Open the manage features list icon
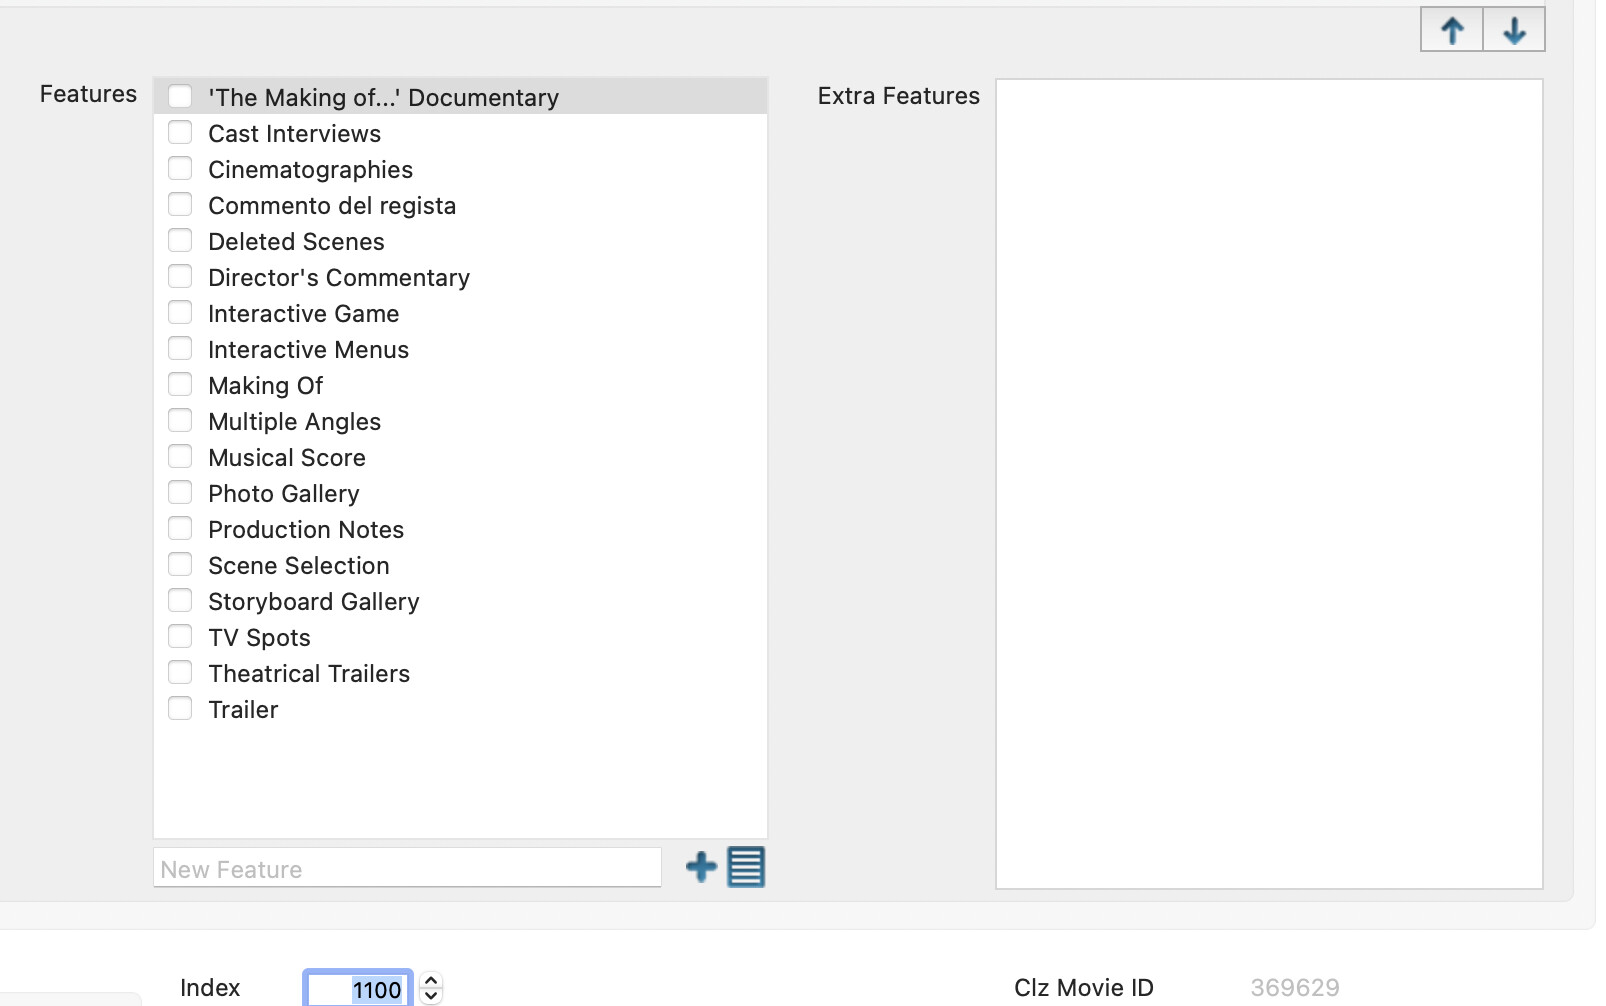The height and width of the screenshot is (1006, 1606). pyautogui.click(x=746, y=867)
